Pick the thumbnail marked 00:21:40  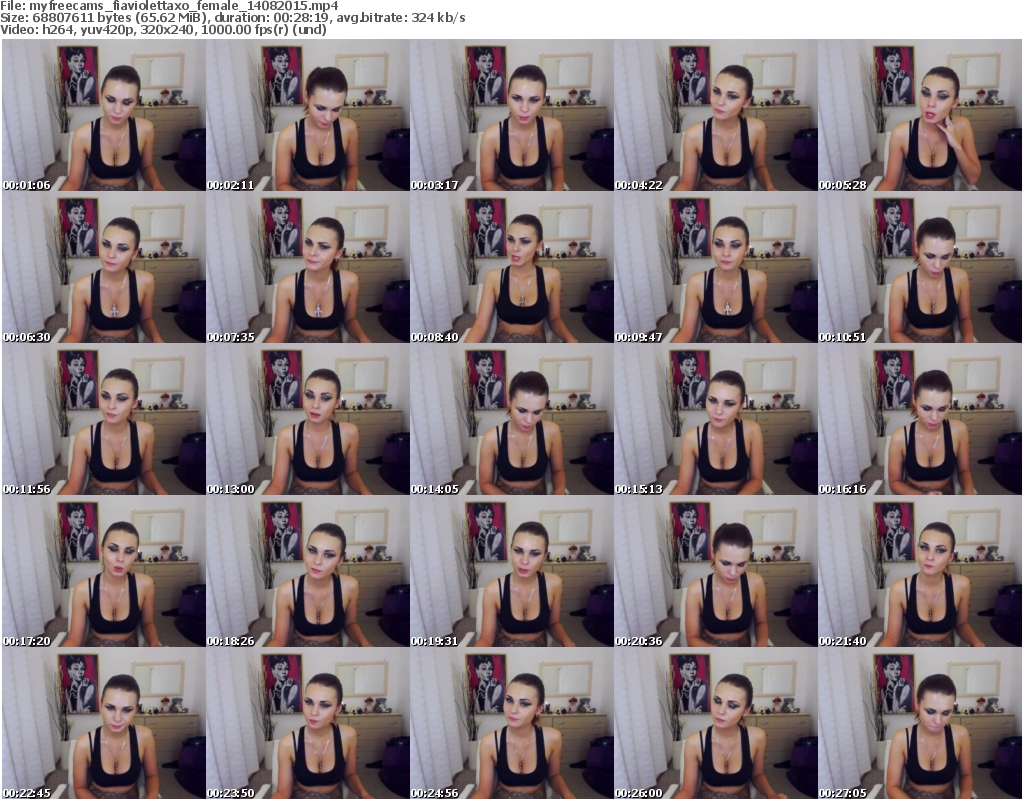[920, 572]
